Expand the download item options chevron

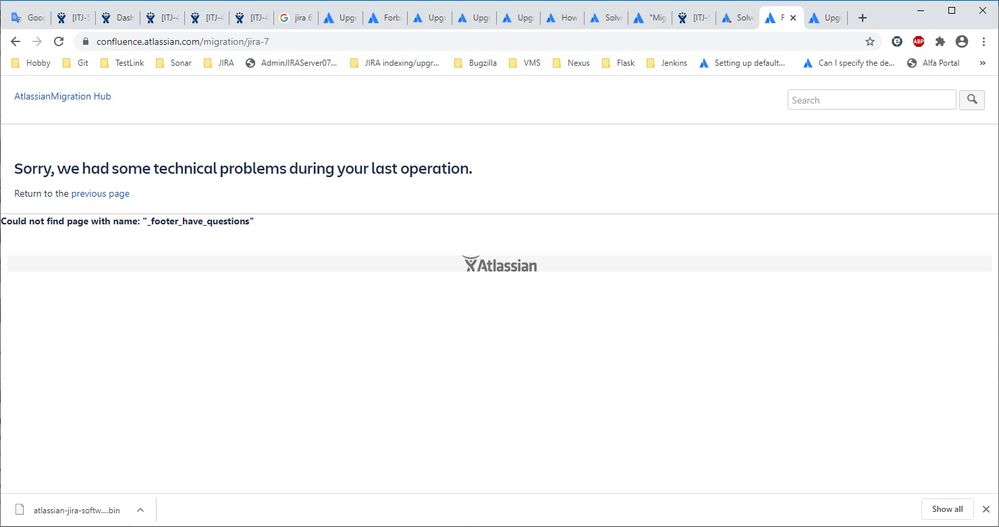(x=140, y=510)
